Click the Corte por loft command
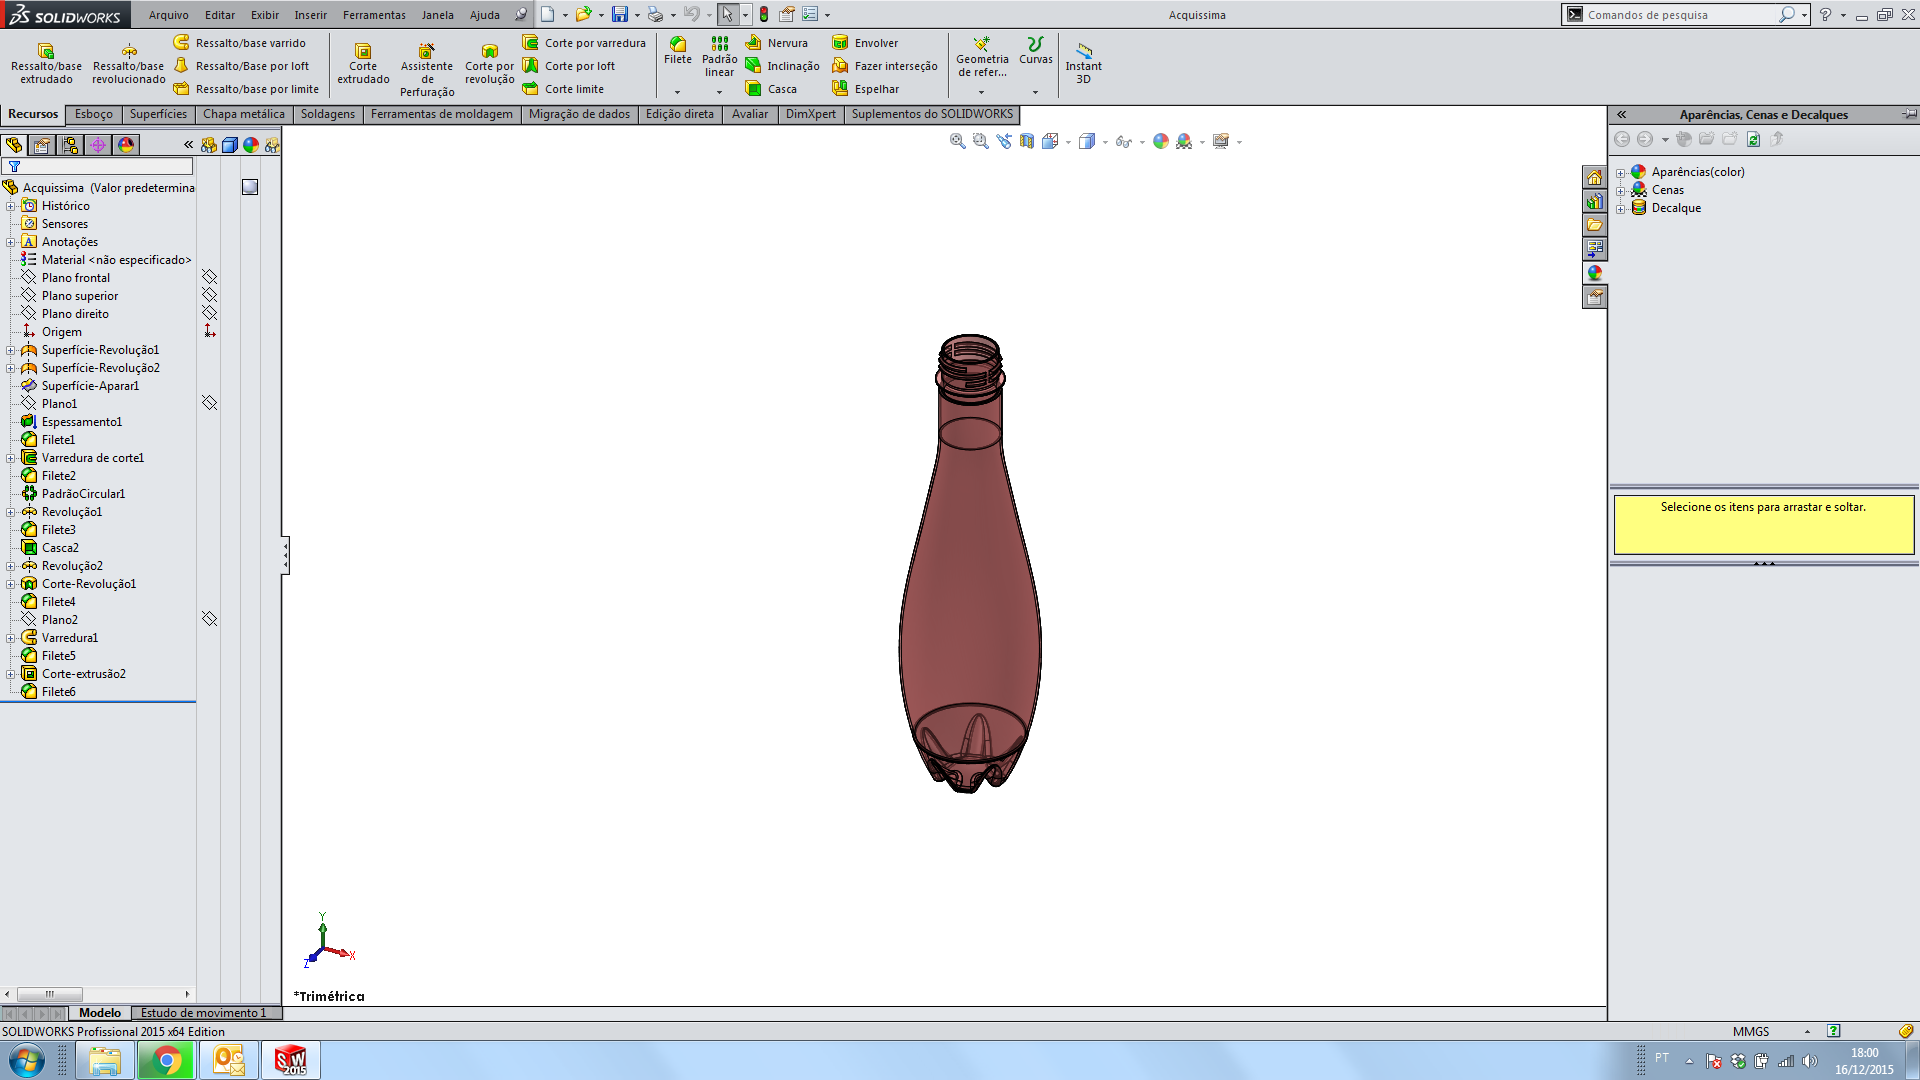The image size is (1920, 1080). point(579,66)
